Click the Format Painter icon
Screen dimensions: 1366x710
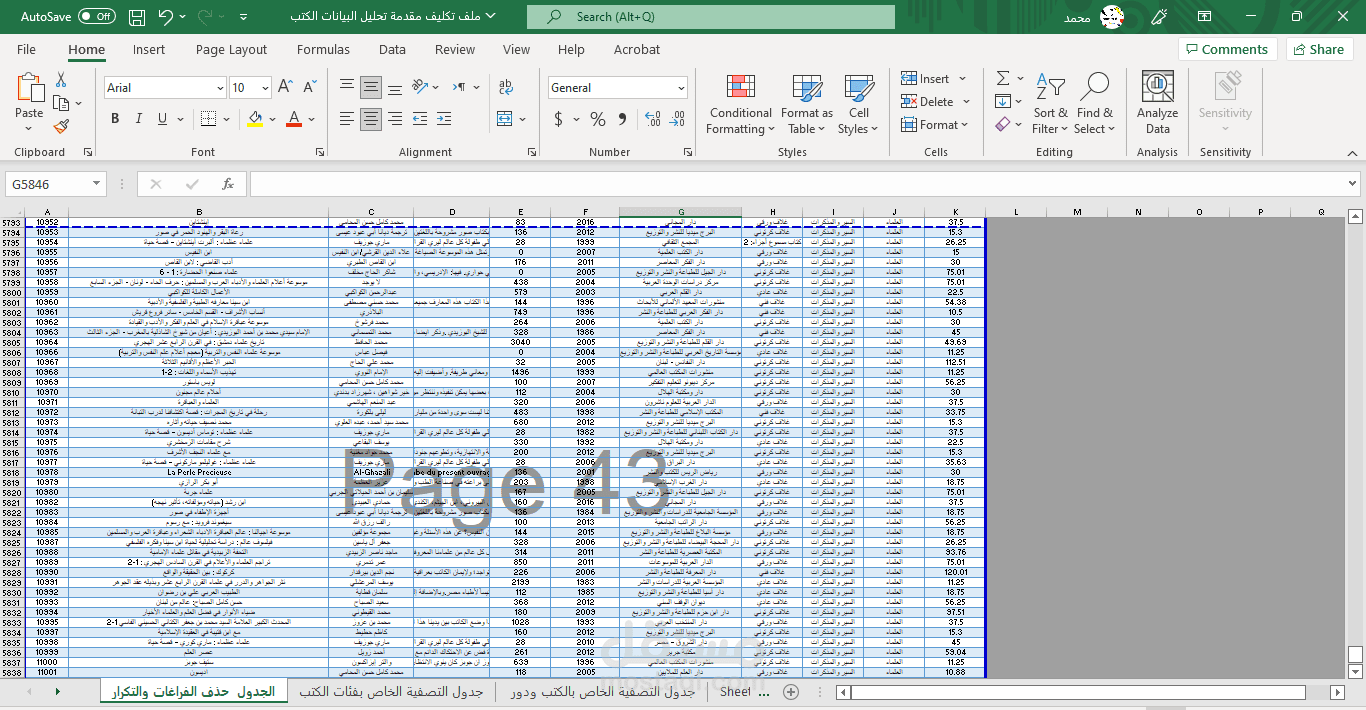(60, 125)
